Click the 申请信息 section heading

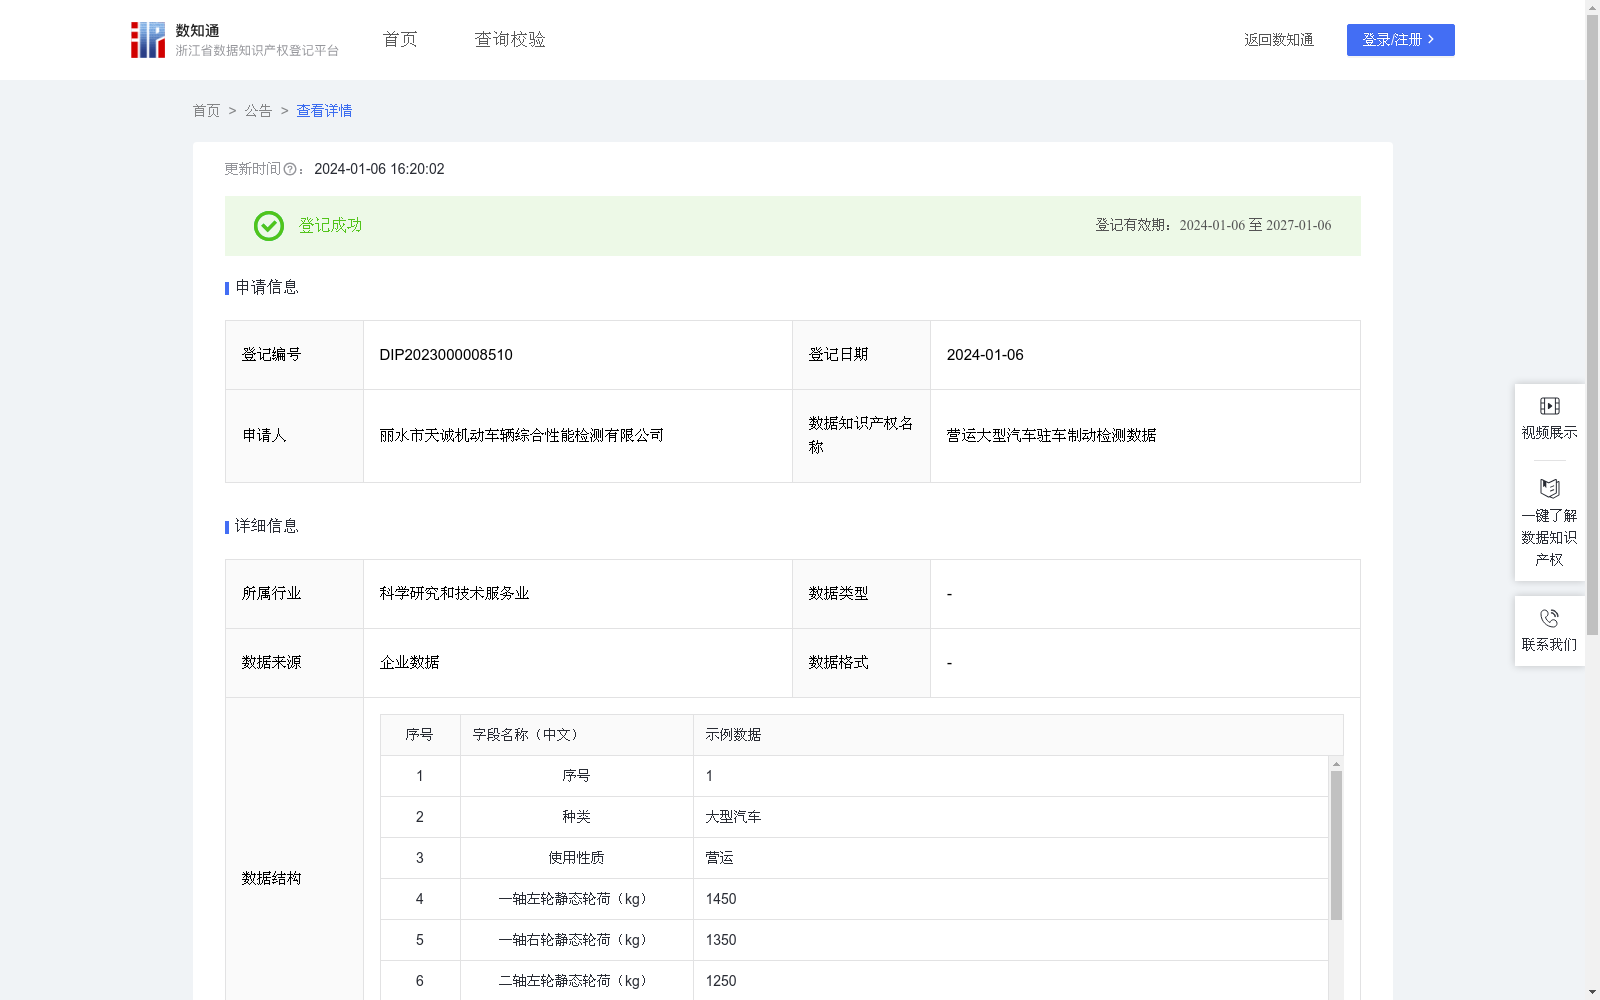pos(266,288)
